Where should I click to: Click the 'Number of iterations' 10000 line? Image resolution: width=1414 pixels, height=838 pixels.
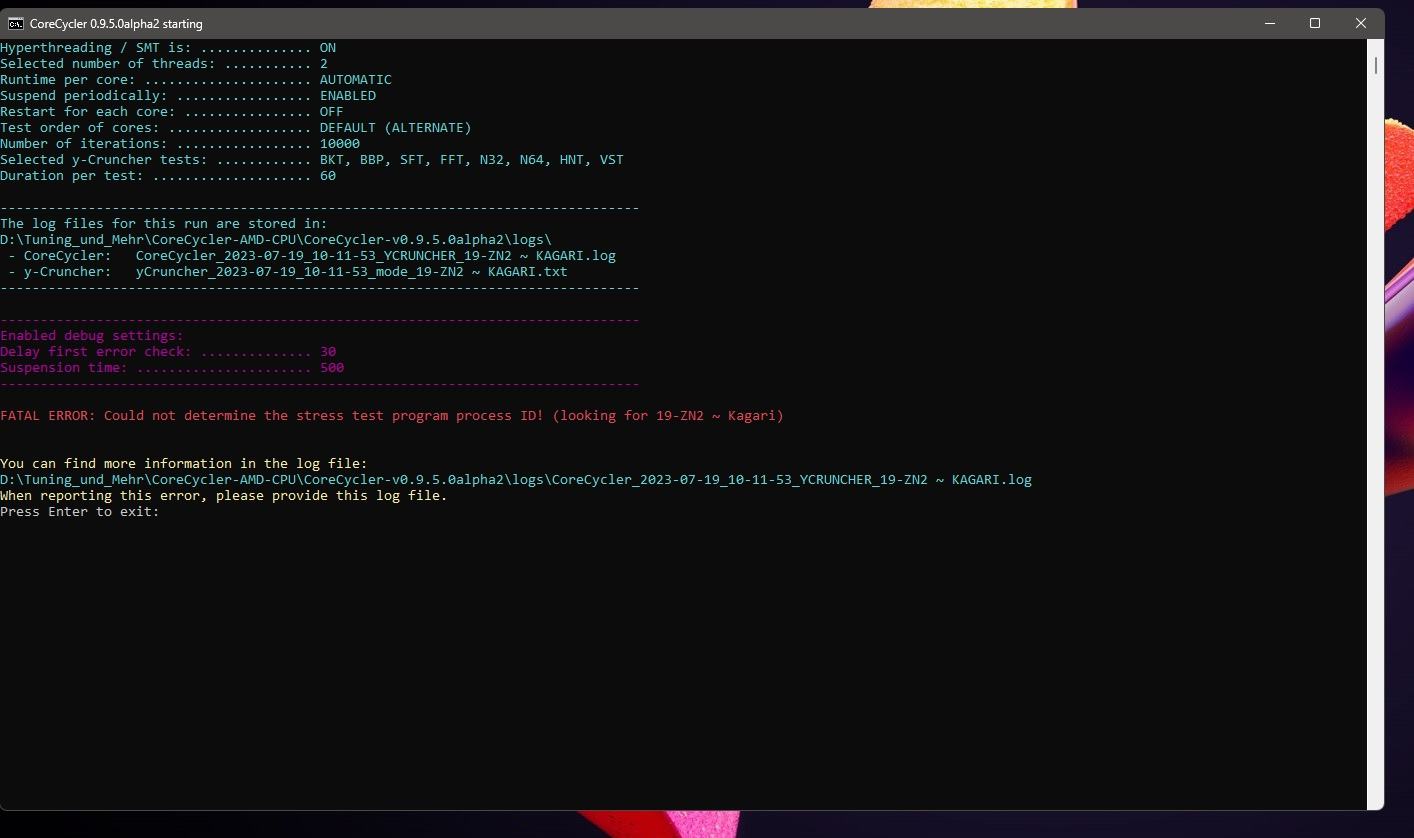click(180, 144)
